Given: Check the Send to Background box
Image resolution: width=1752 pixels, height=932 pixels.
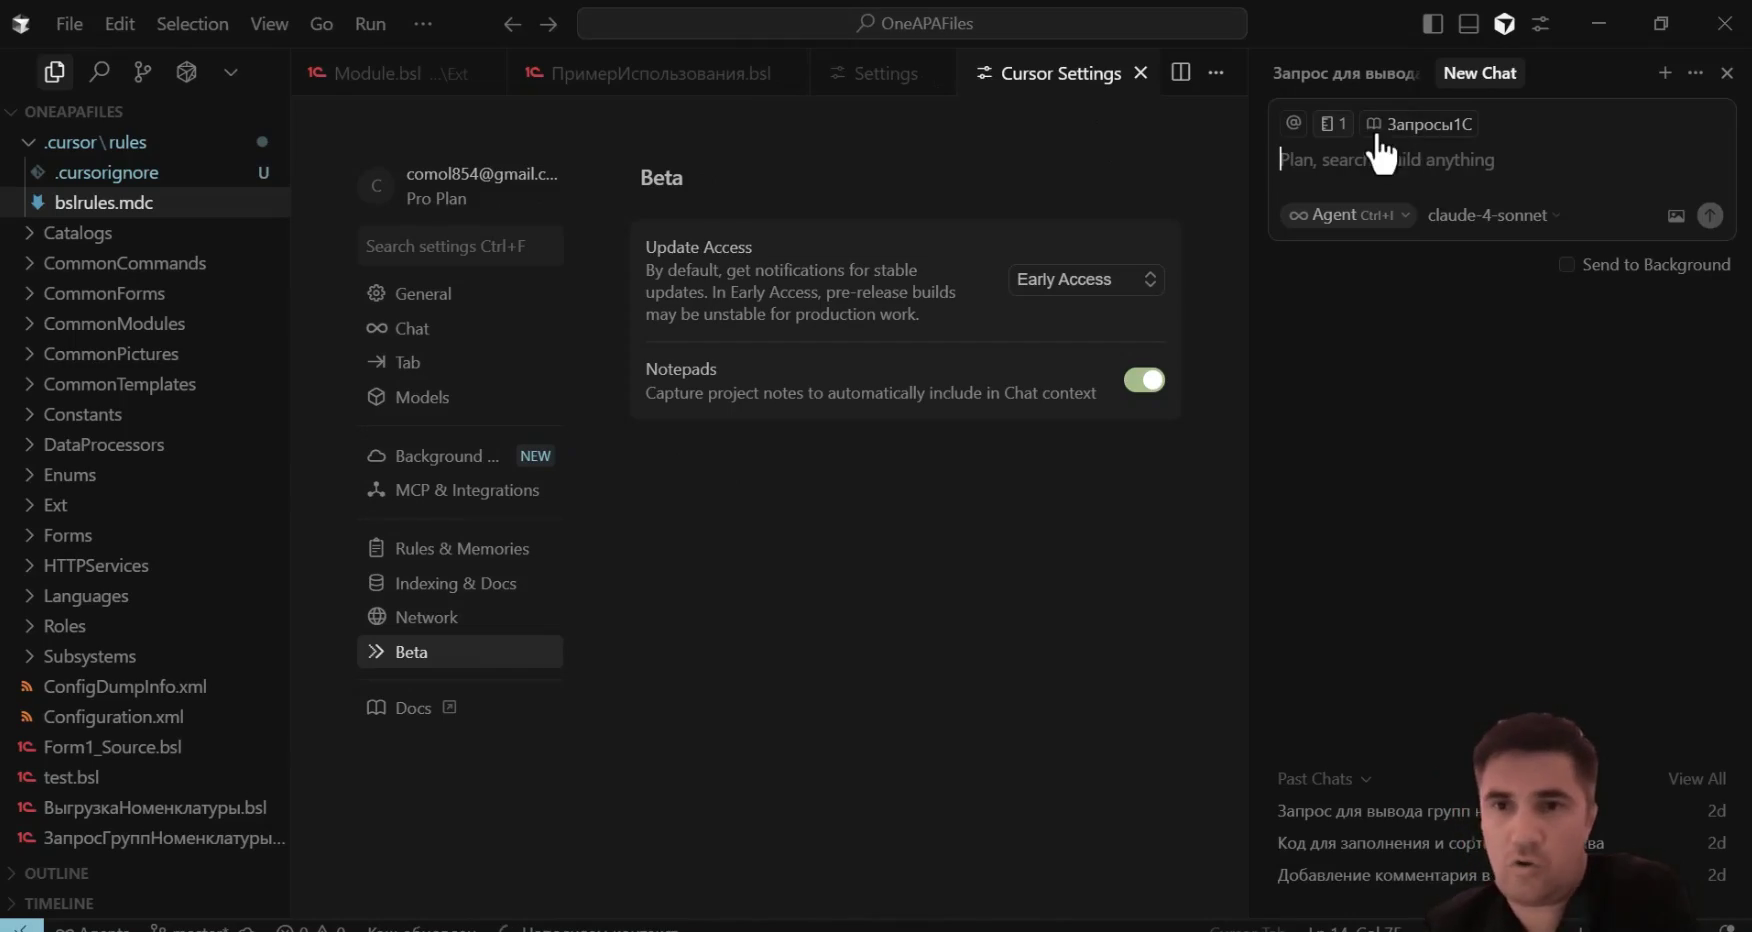Looking at the screenshot, I should pos(1567,264).
